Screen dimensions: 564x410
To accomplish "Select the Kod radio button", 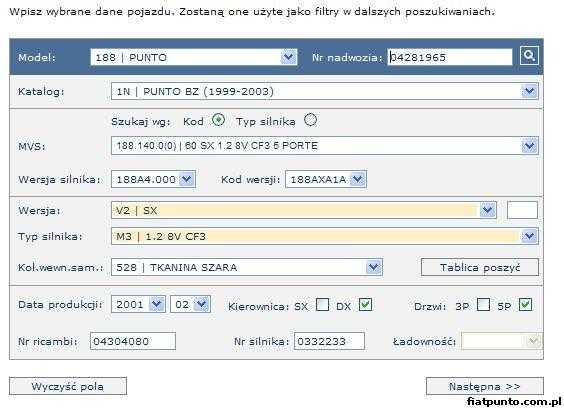I will coord(218,120).
